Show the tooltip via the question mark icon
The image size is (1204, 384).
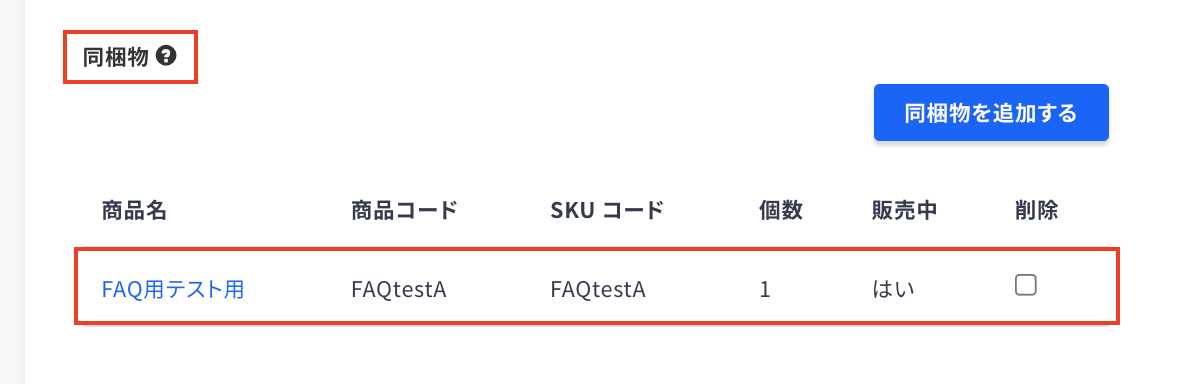pyautogui.click(x=167, y=57)
